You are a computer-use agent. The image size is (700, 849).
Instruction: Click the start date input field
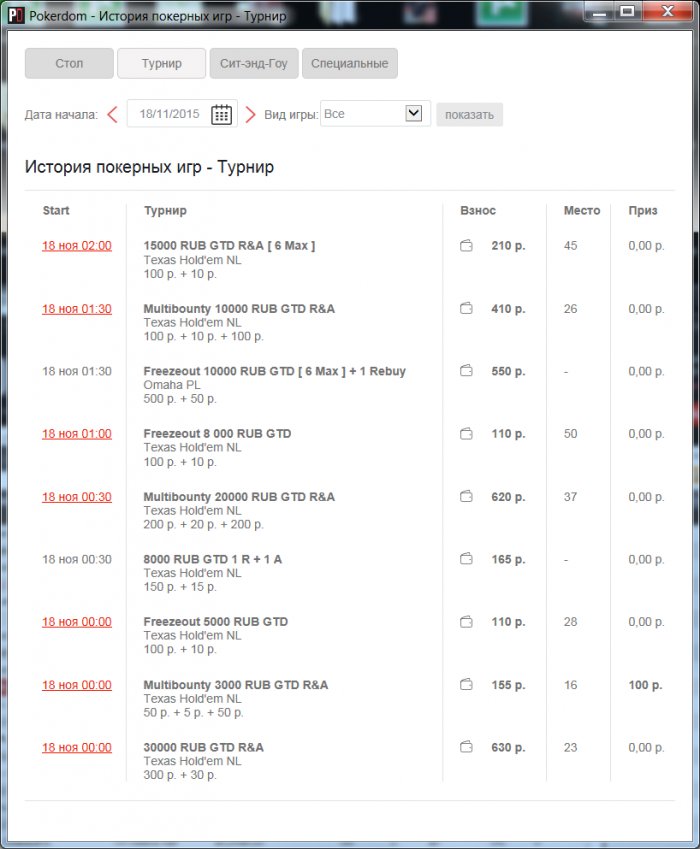click(170, 114)
